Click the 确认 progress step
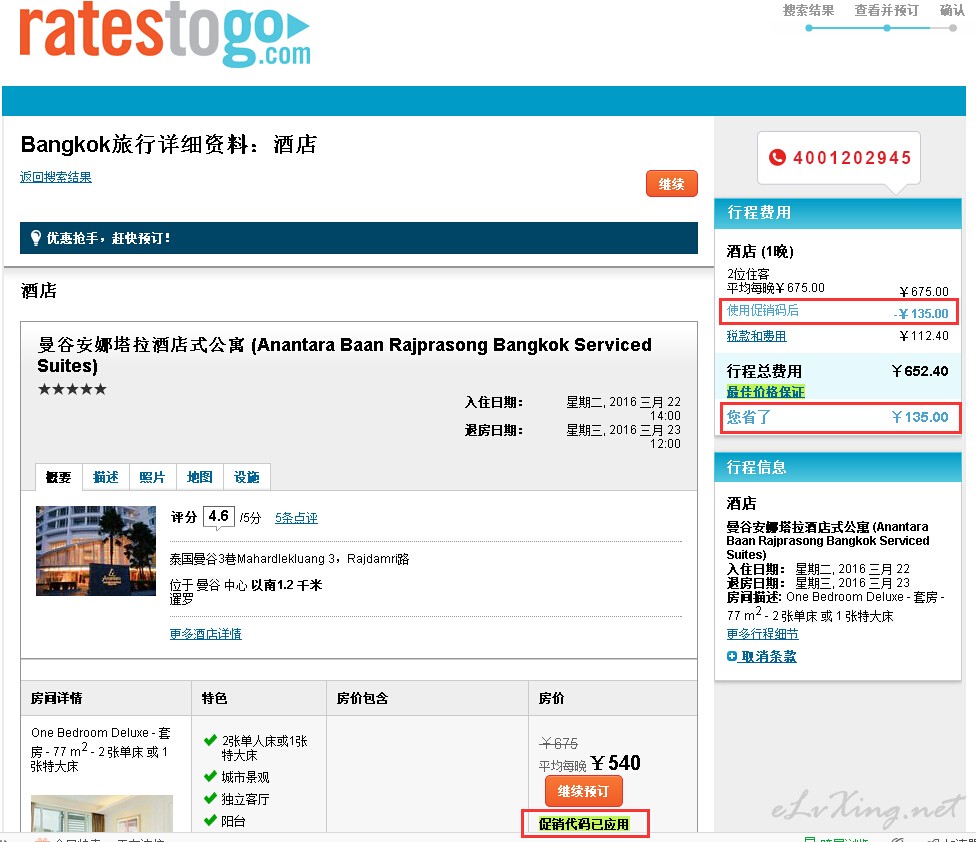Screen dimensions: 976x842 pos(952,11)
